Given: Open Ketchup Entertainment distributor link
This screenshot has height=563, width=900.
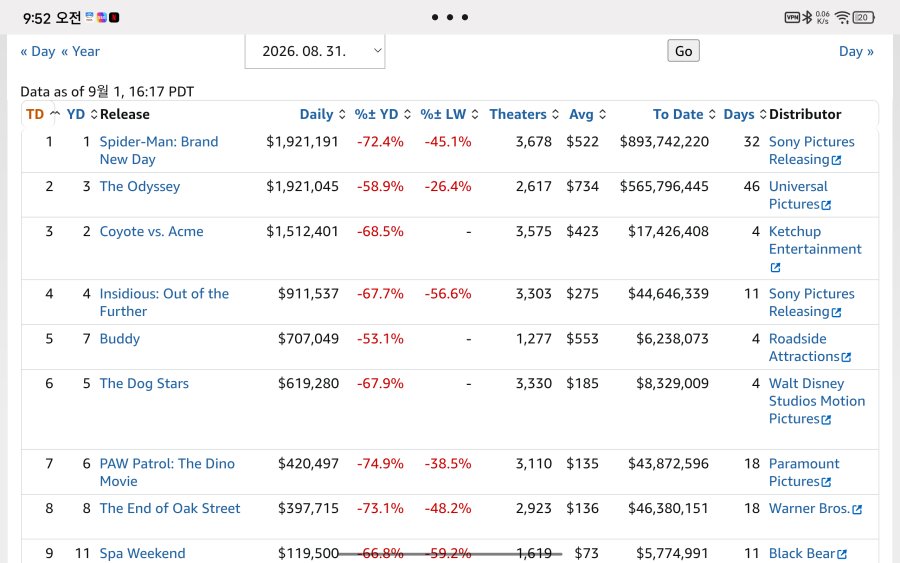Looking at the screenshot, I should (x=815, y=240).
